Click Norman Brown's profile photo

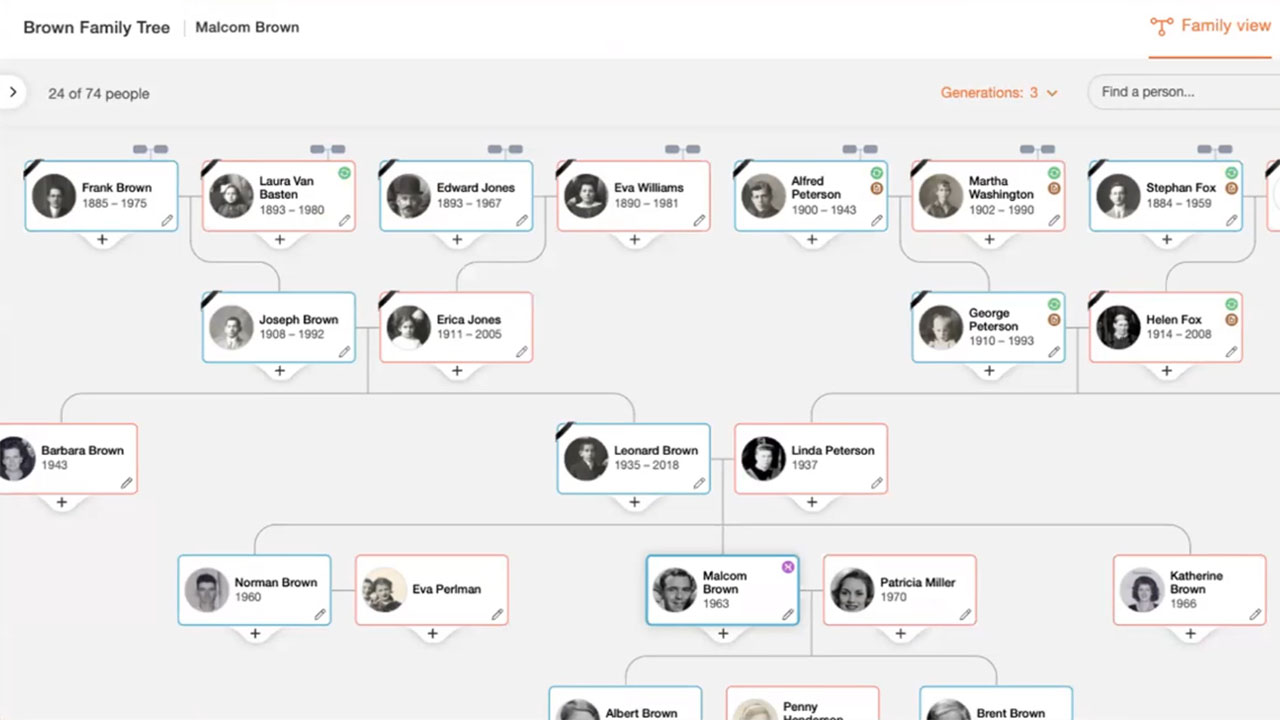click(207, 589)
